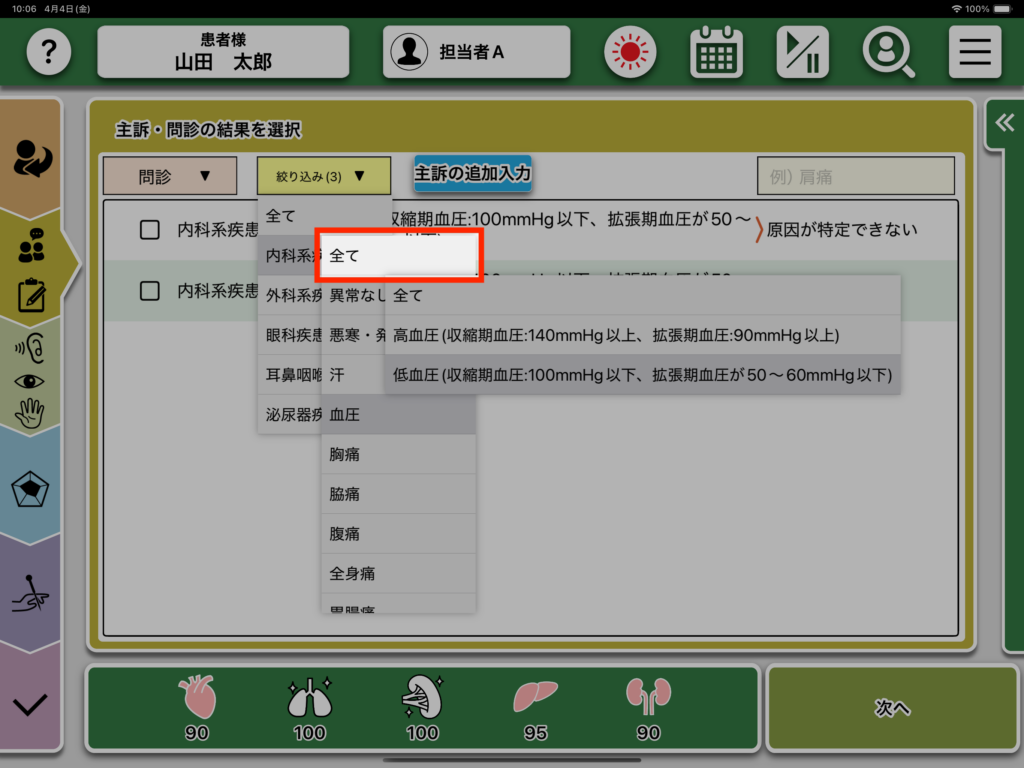This screenshot has width=1024, height=768.
Task: Check the first 内科系疾患 row checkbox
Action: point(150,230)
